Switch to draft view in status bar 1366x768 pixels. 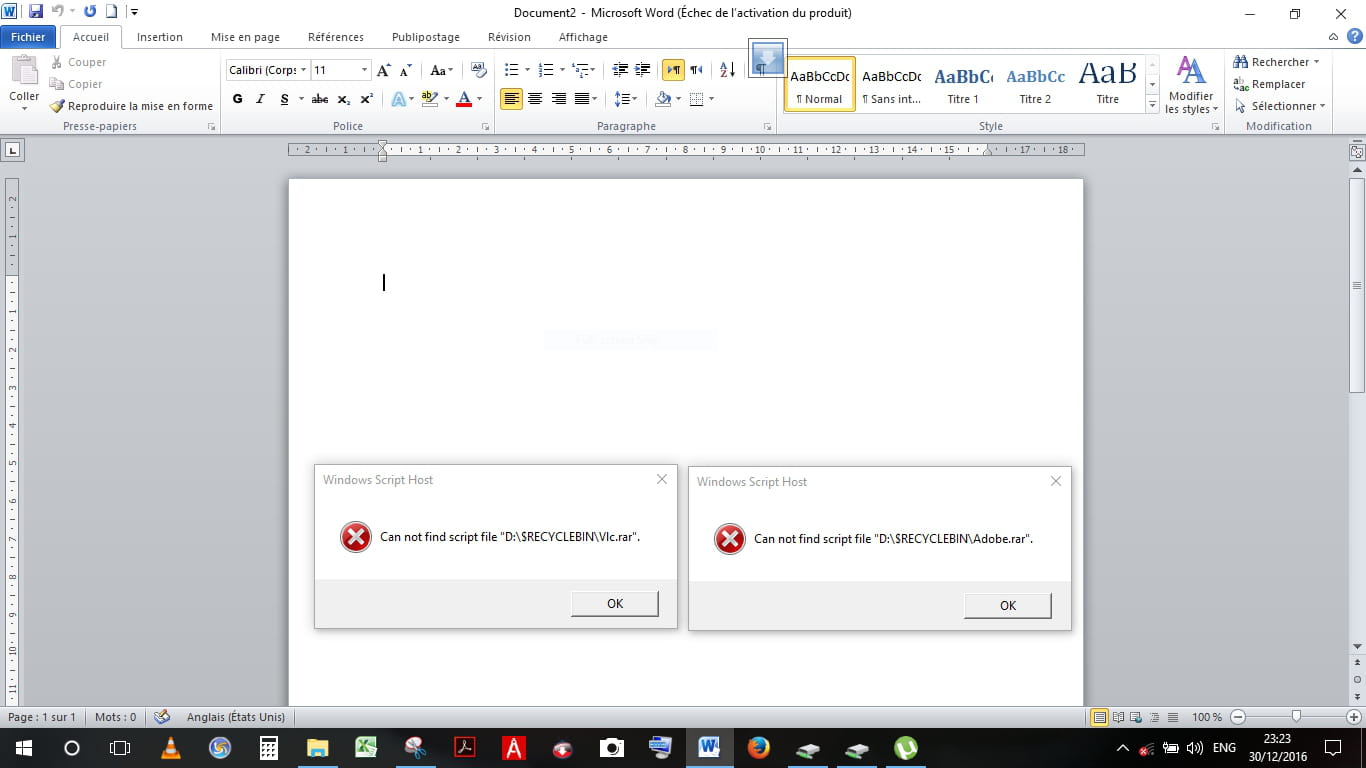1172,717
